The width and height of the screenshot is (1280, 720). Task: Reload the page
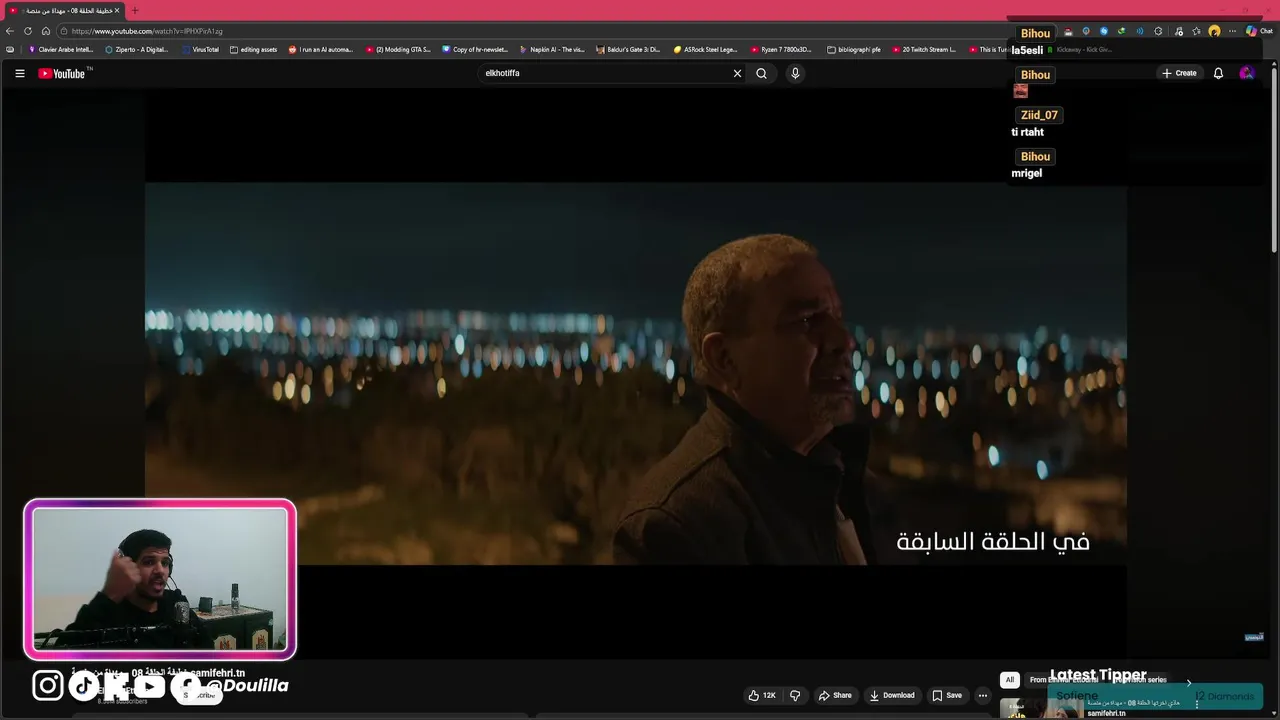(x=28, y=31)
